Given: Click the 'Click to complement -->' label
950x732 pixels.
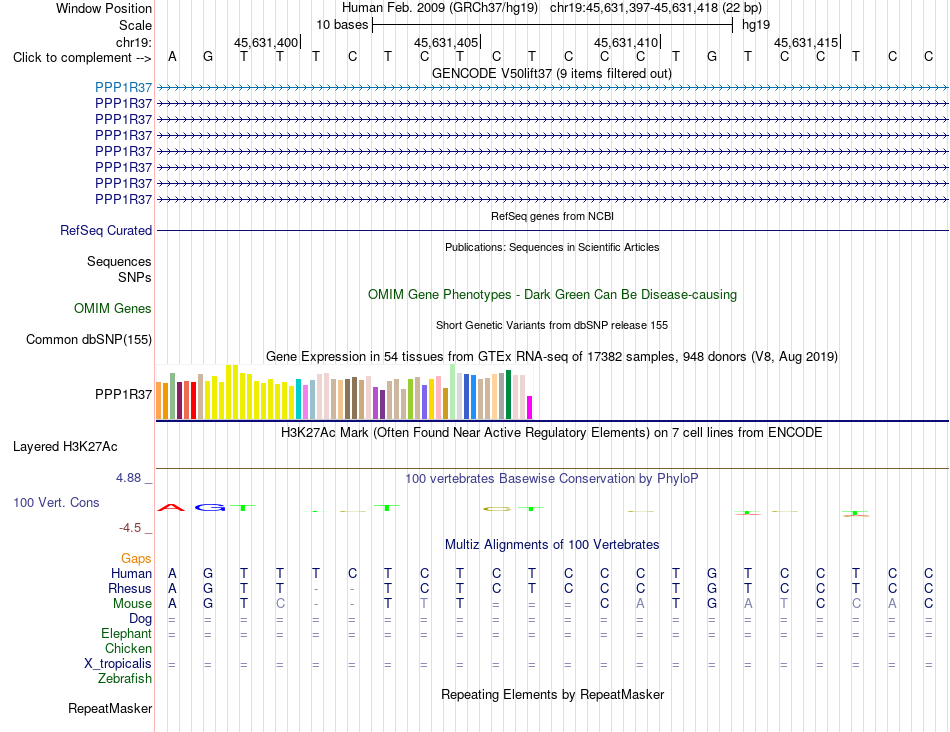Looking at the screenshot, I should click(x=82, y=58).
